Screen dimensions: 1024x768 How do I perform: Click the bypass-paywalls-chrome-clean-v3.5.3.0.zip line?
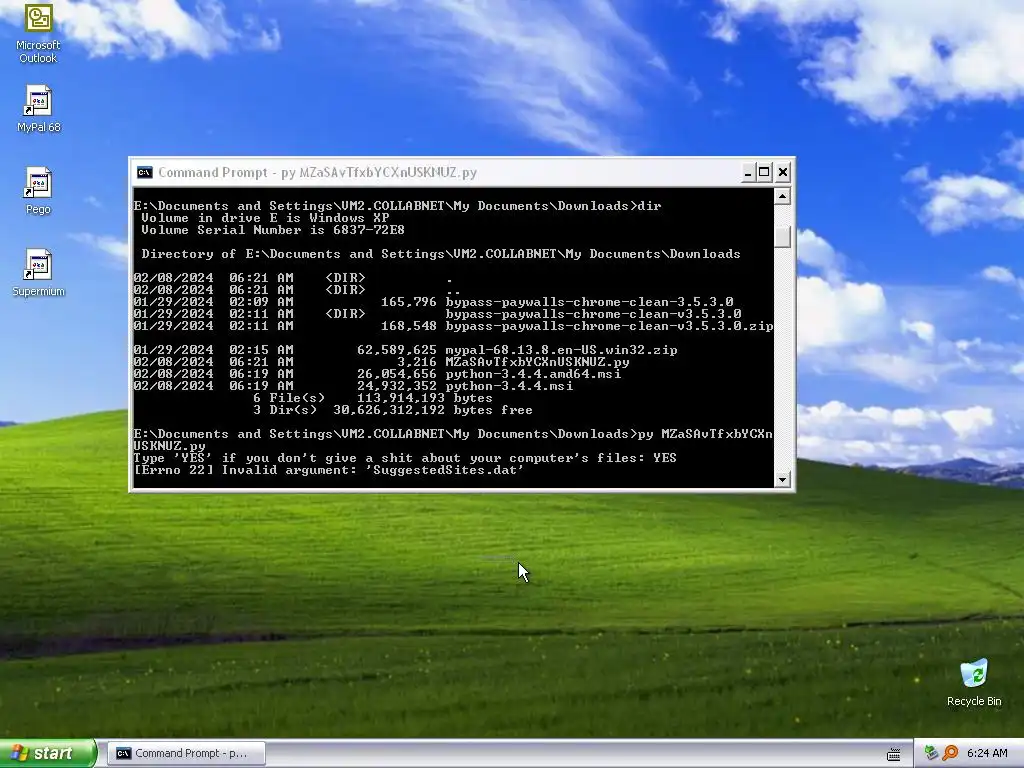[453, 326]
